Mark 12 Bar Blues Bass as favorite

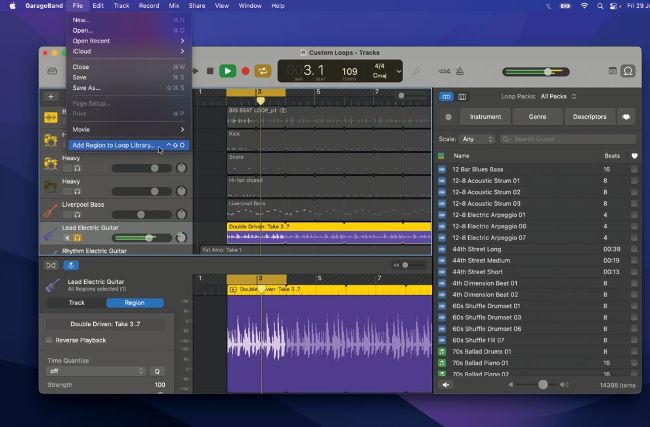point(634,169)
